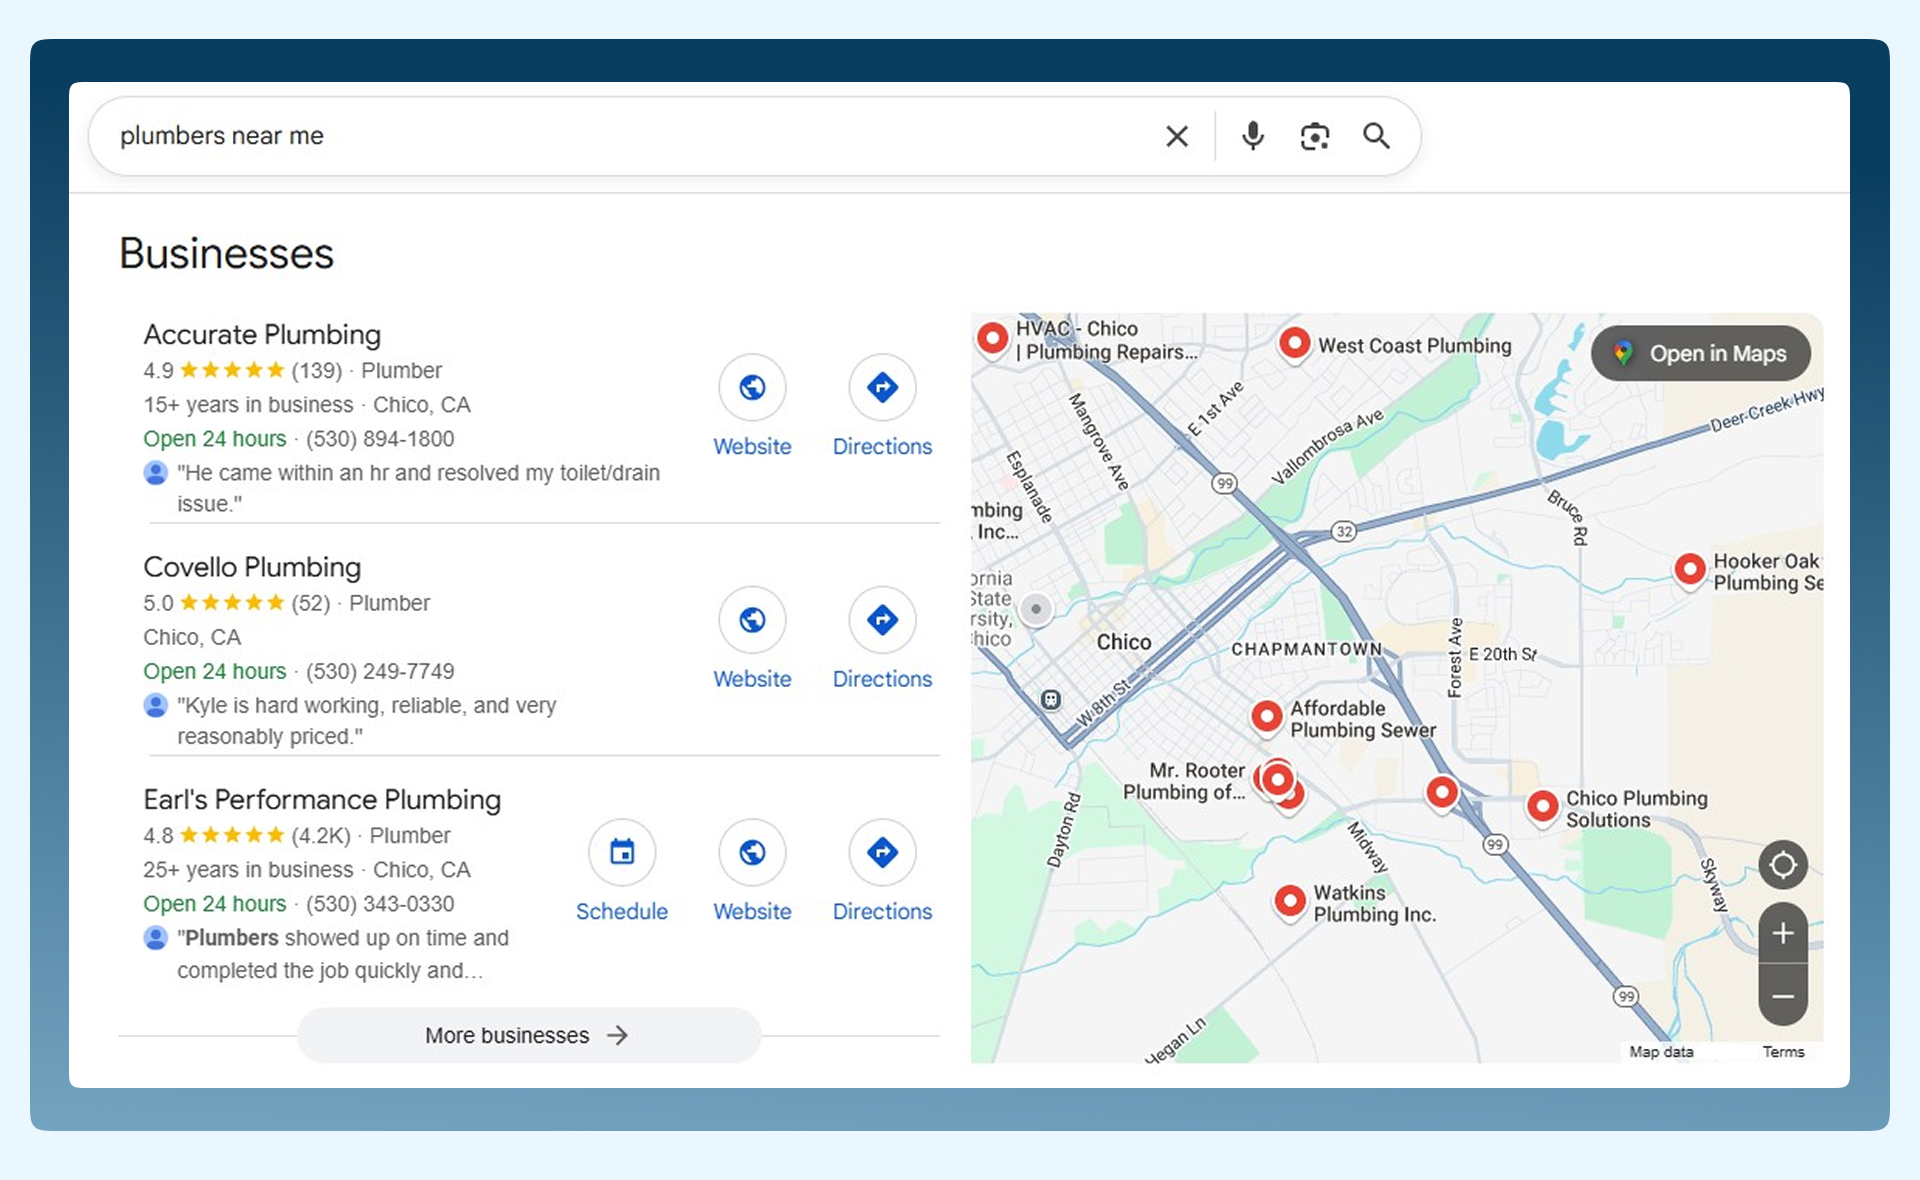
Task: Click Earl's phone number (530) 343-0330
Action: point(380,904)
